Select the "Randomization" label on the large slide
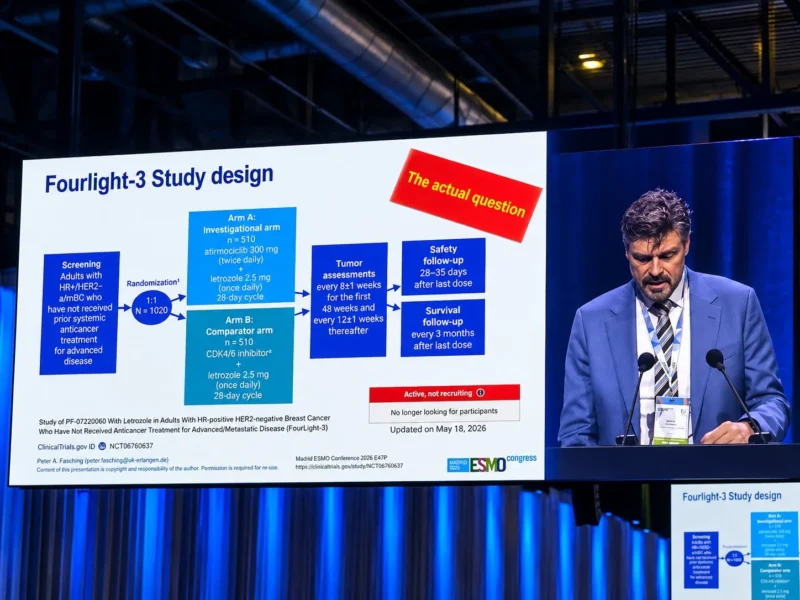 pos(152,283)
